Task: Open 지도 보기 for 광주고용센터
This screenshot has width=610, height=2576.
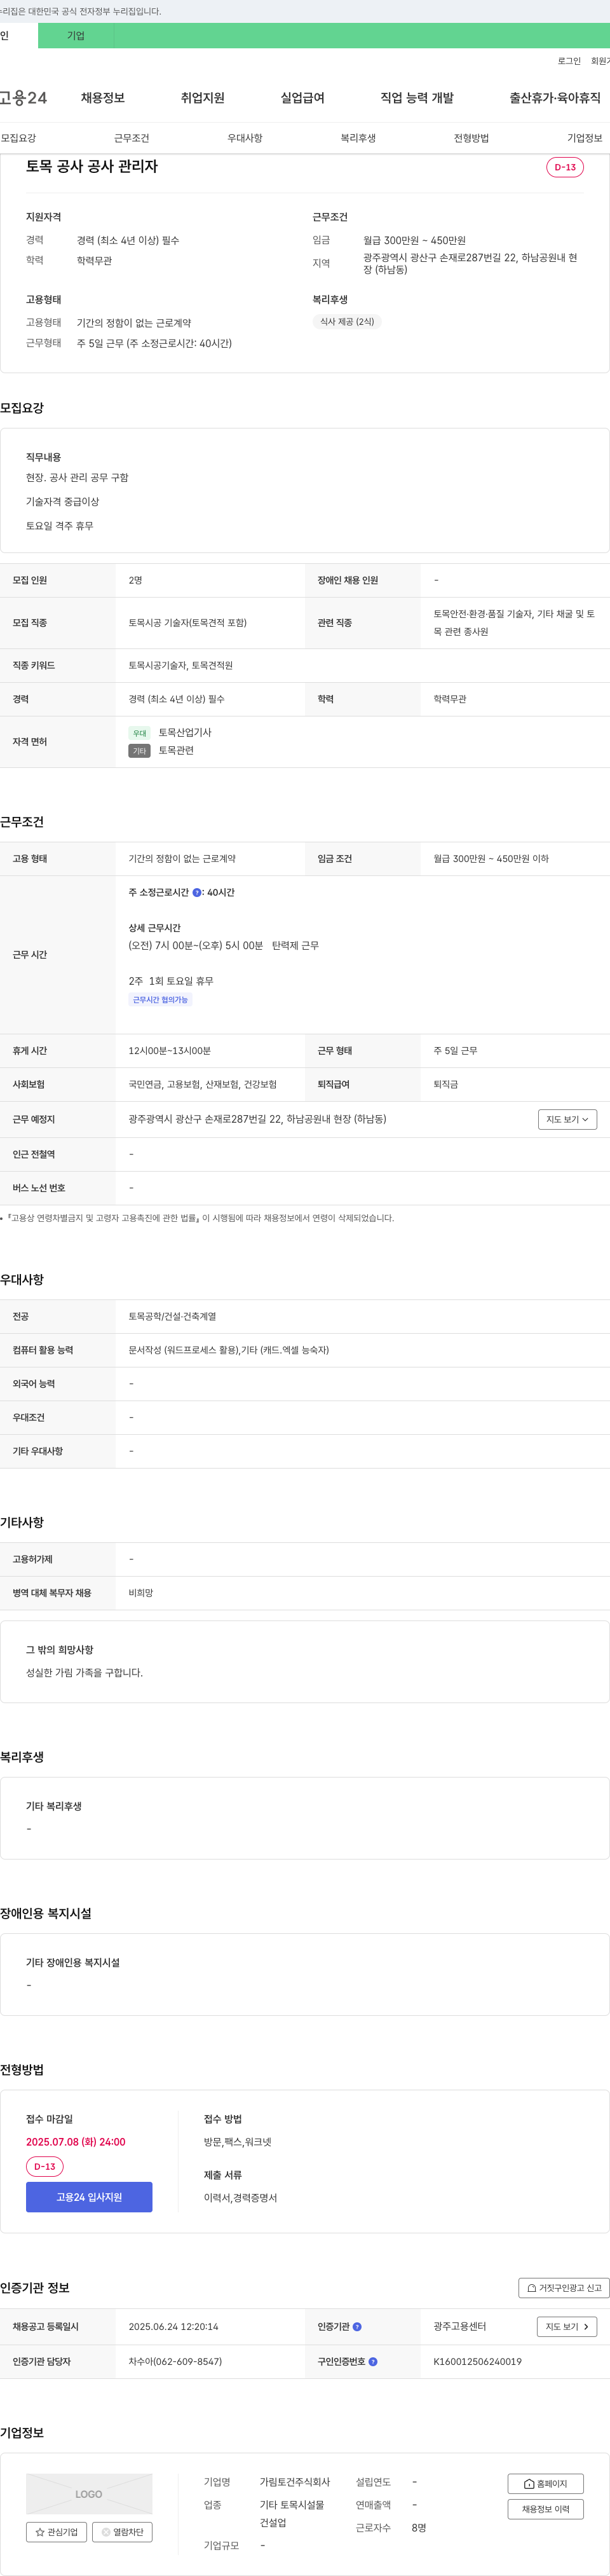Action: [567, 2327]
